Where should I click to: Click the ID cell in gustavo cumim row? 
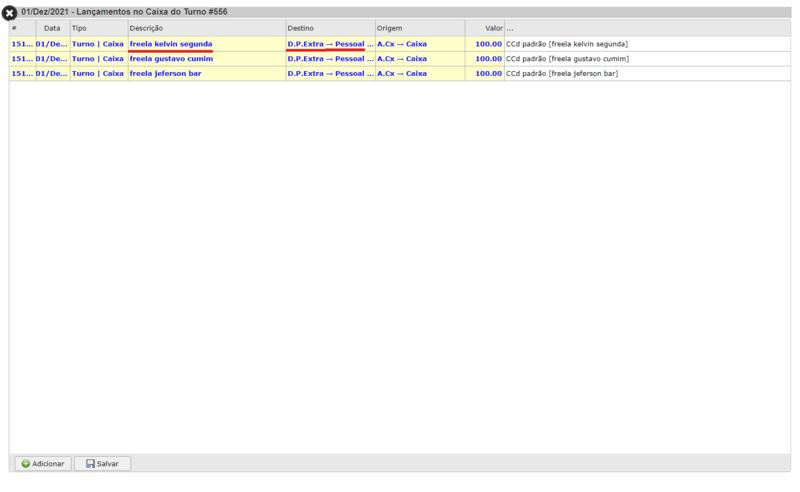(x=22, y=59)
